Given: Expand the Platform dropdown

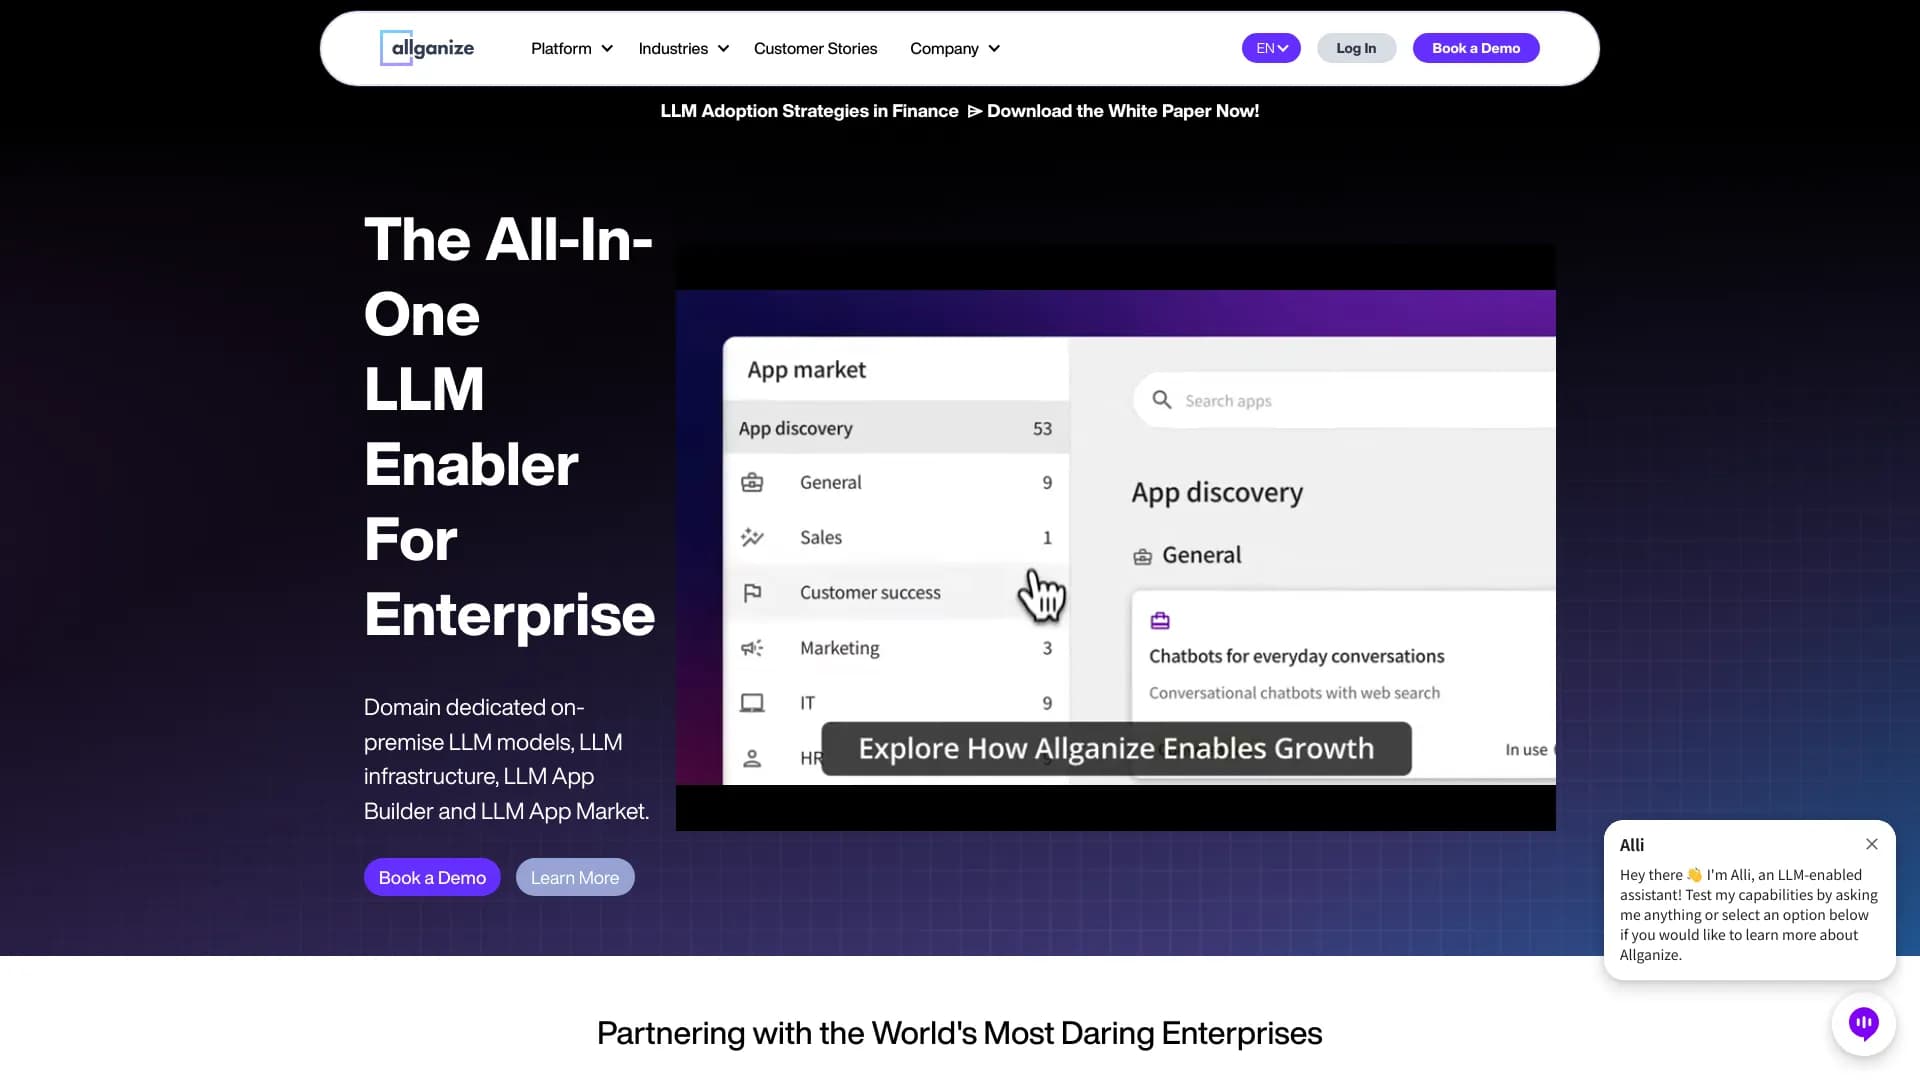Looking at the screenshot, I should point(570,48).
